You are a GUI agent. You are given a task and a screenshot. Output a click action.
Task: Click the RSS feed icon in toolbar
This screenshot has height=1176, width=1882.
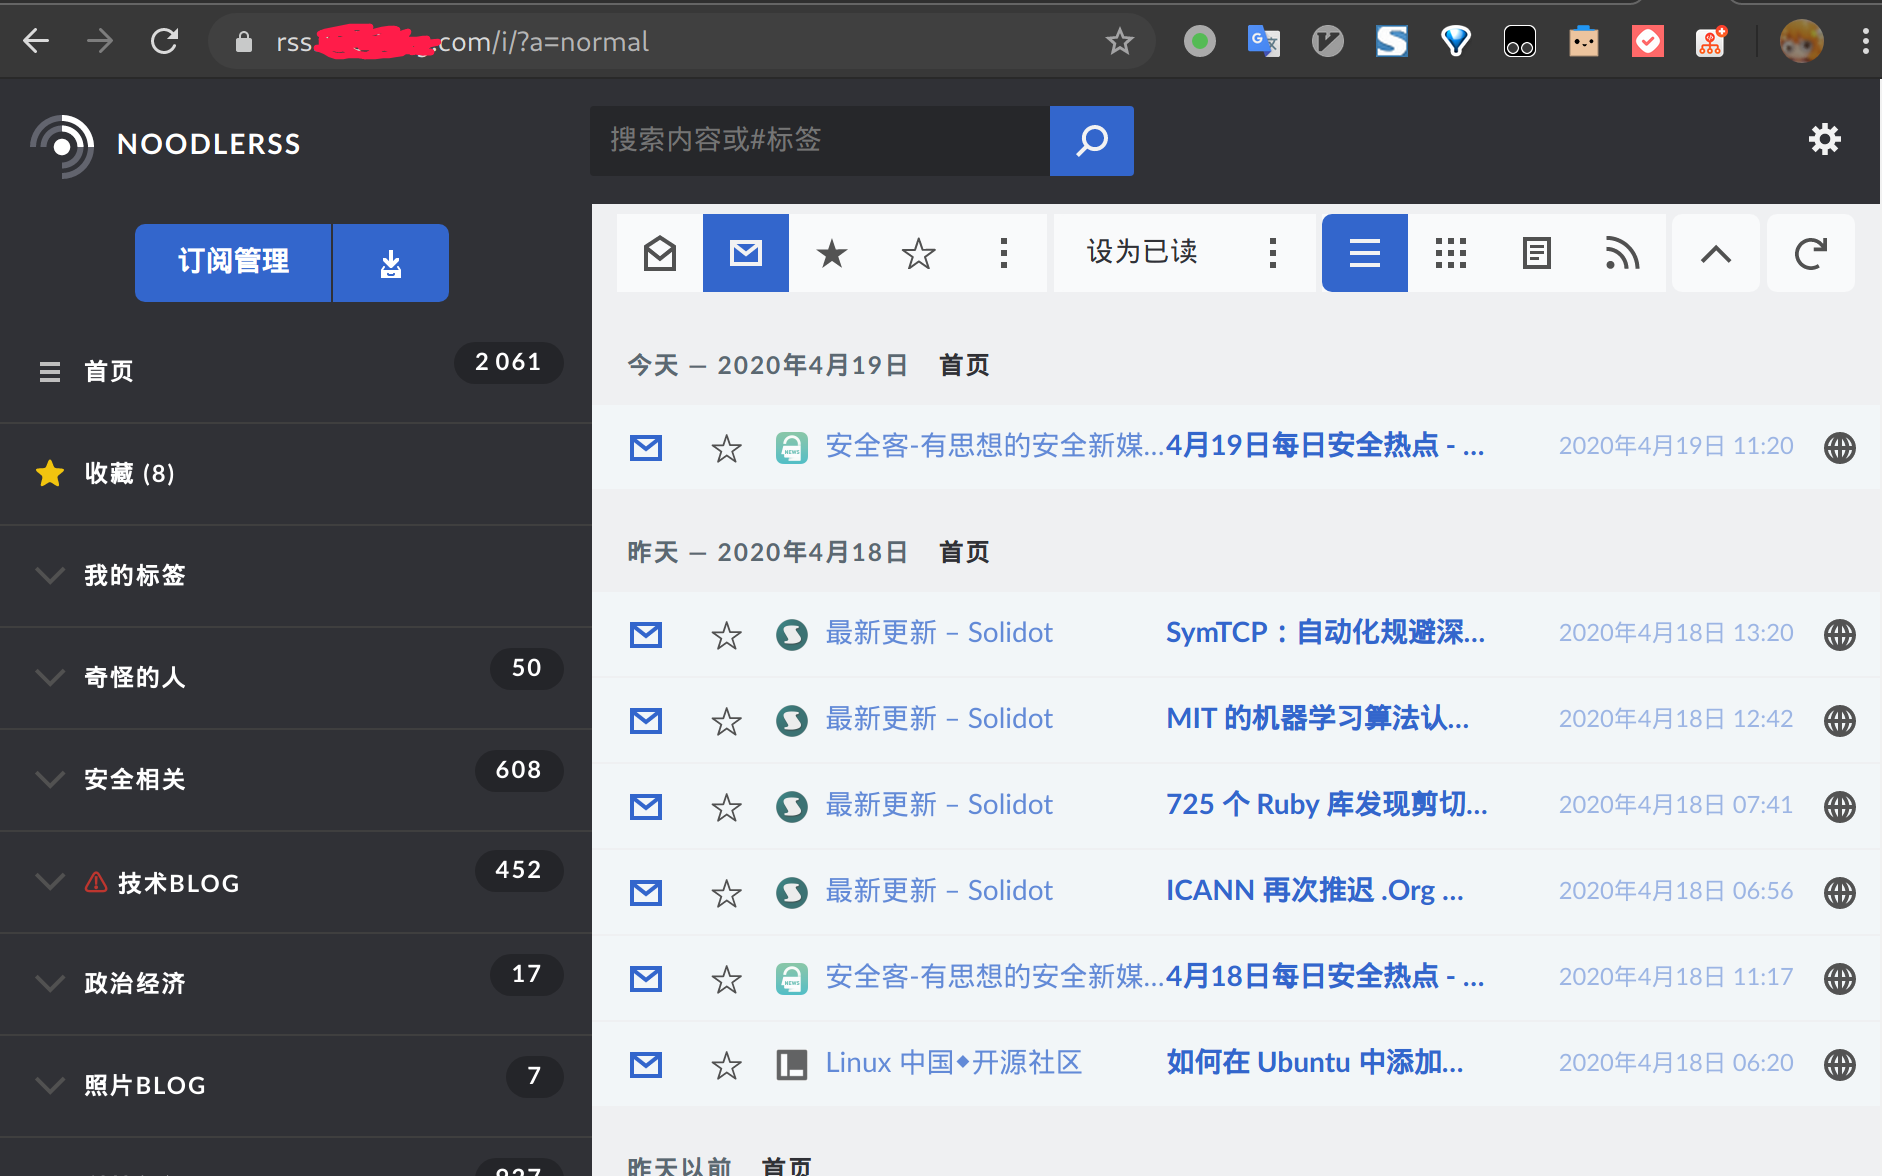1622,254
